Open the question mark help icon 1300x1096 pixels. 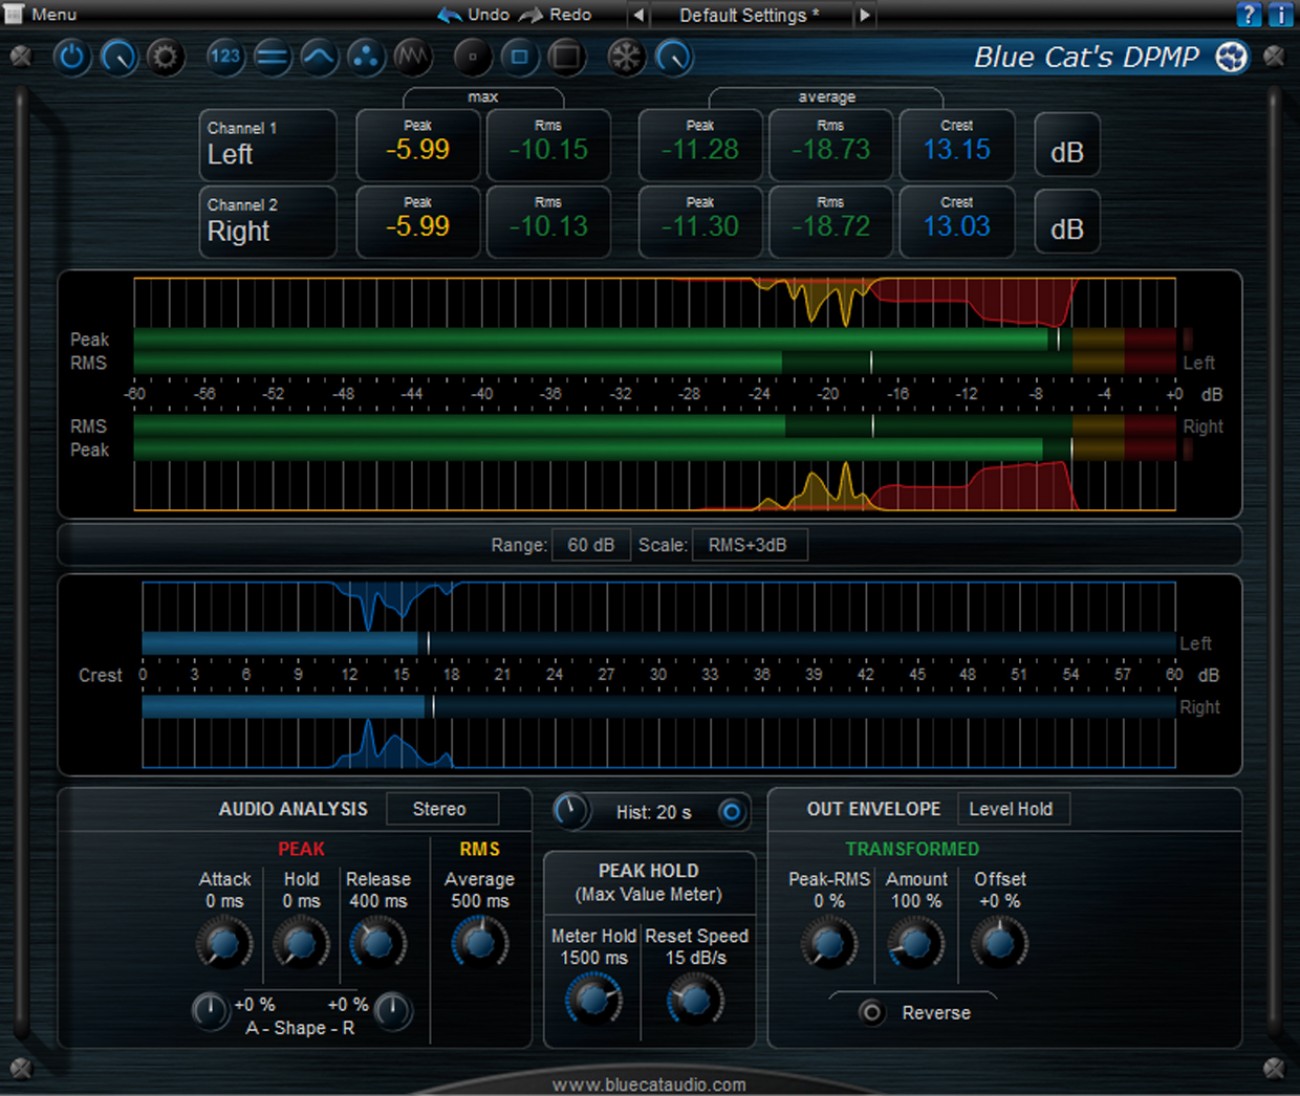pyautogui.click(x=1248, y=14)
